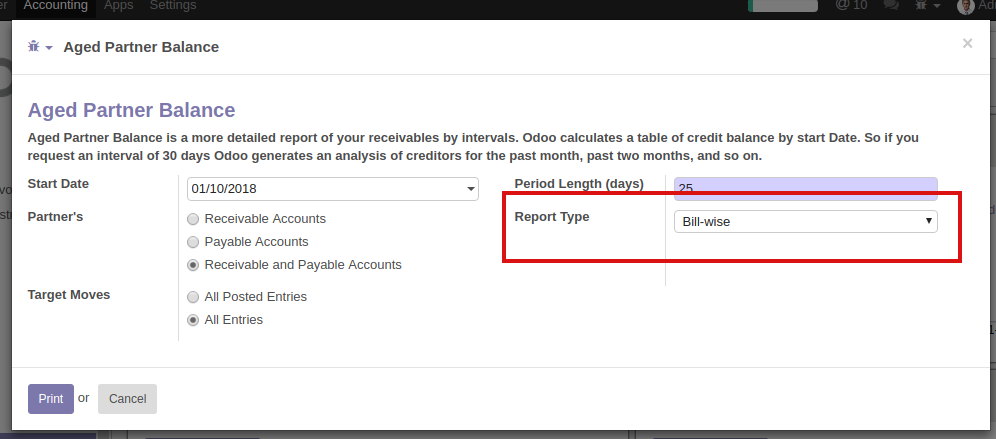Select the Payable Accounts radio option
Viewport: 996px width, 439px height.
pyautogui.click(x=193, y=242)
